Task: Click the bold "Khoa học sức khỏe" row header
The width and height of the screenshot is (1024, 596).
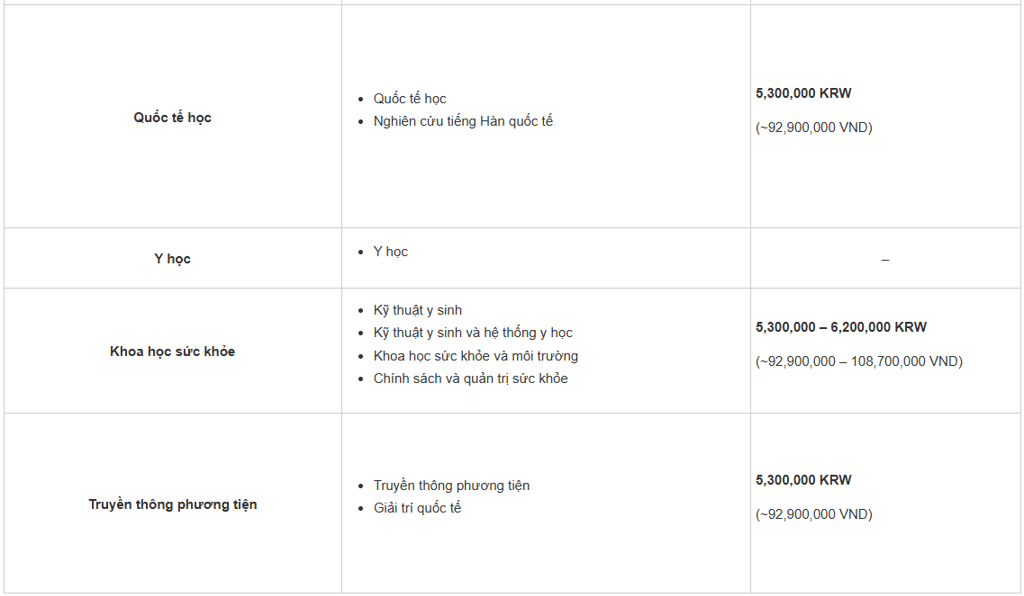Action: [172, 352]
